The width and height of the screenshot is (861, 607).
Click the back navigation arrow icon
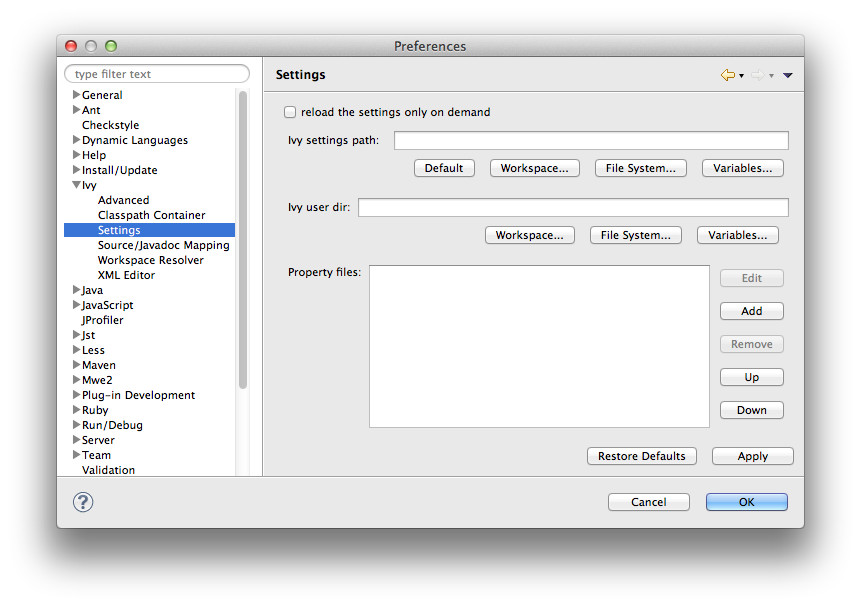[x=727, y=75]
